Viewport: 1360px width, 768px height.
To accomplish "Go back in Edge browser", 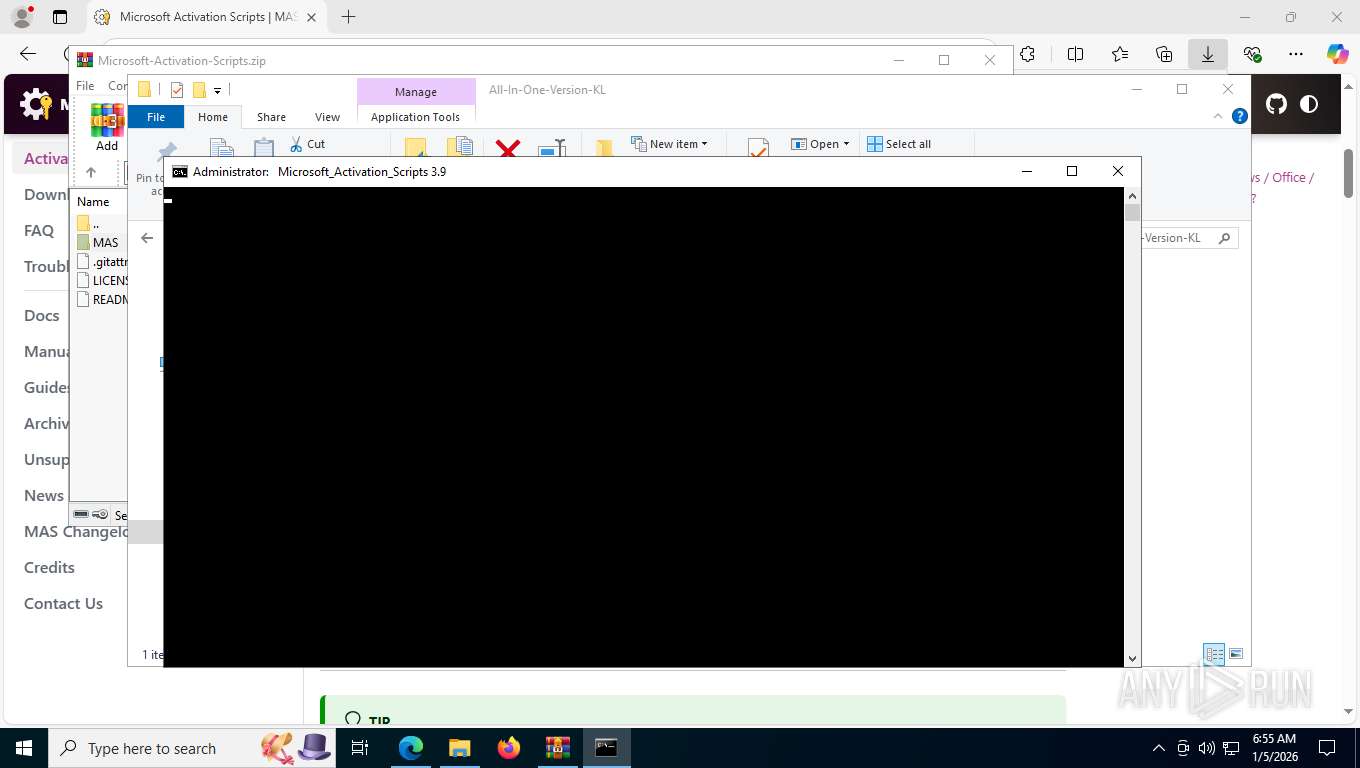I will coord(28,55).
